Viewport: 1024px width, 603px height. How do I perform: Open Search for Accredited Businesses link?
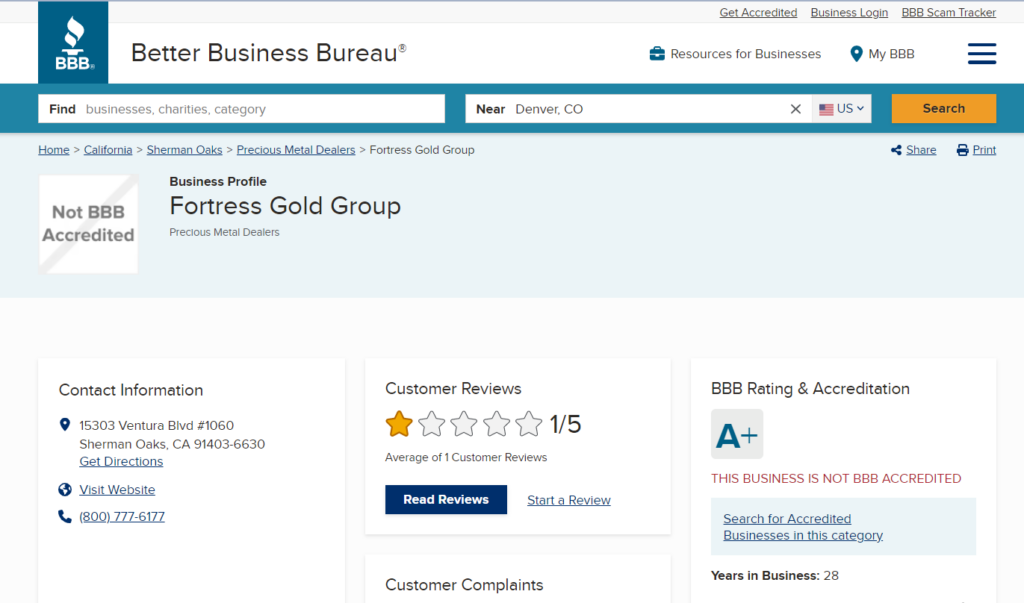click(x=803, y=527)
